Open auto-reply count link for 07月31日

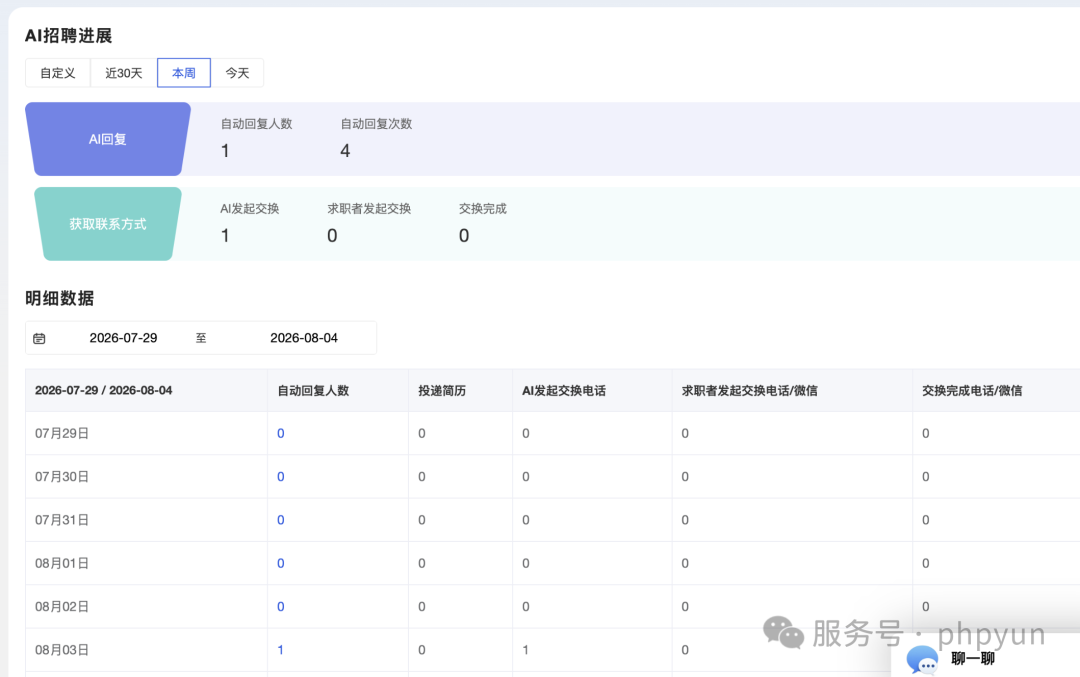tap(280, 520)
